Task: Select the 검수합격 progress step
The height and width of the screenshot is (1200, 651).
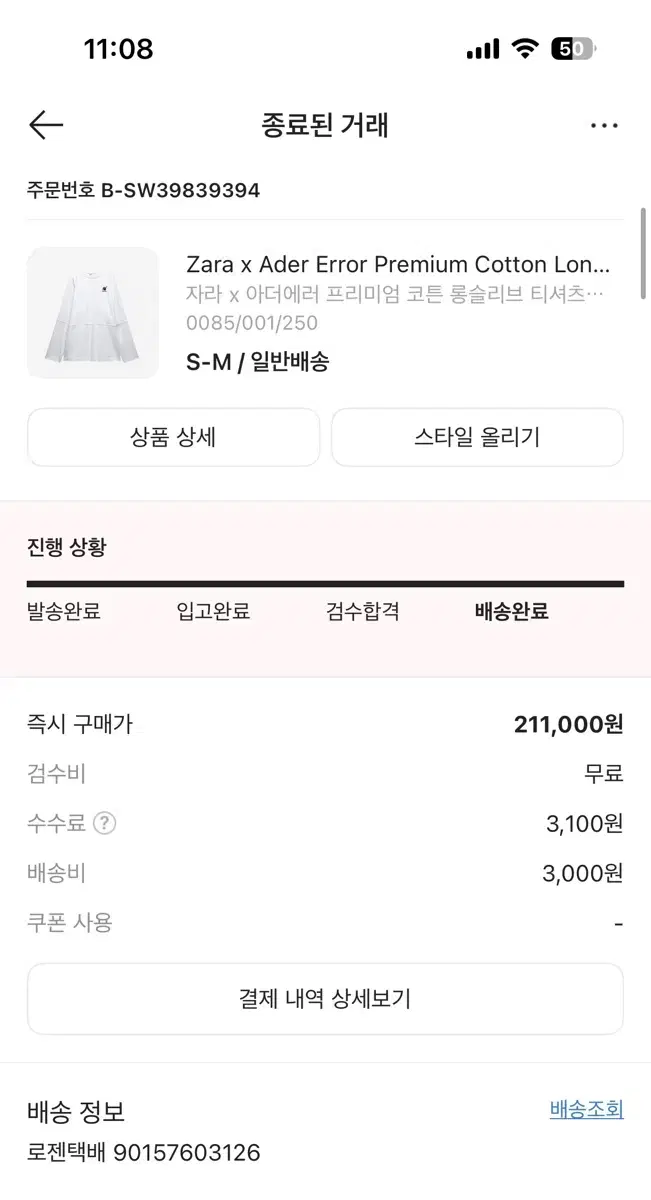Action: click(363, 612)
